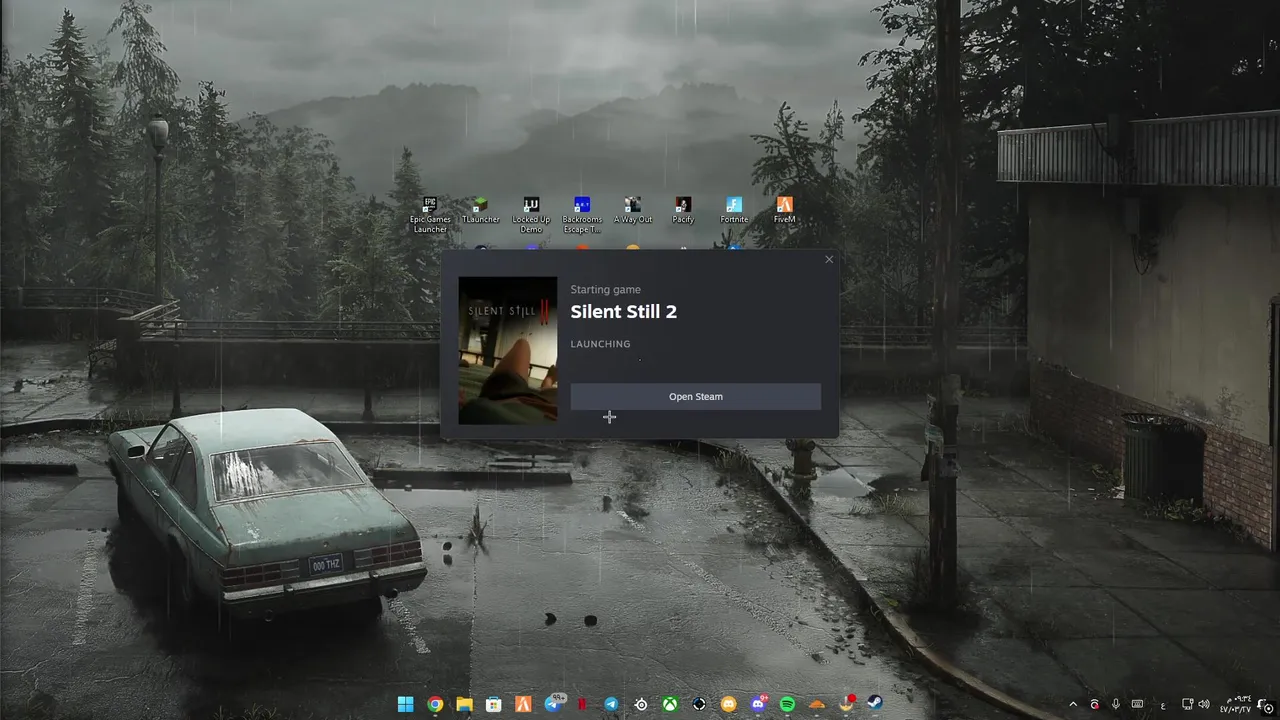The width and height of the screenshot is (1280, 720).
Task: Open the Telegram icon without a badge
Action: pos(611,704)
